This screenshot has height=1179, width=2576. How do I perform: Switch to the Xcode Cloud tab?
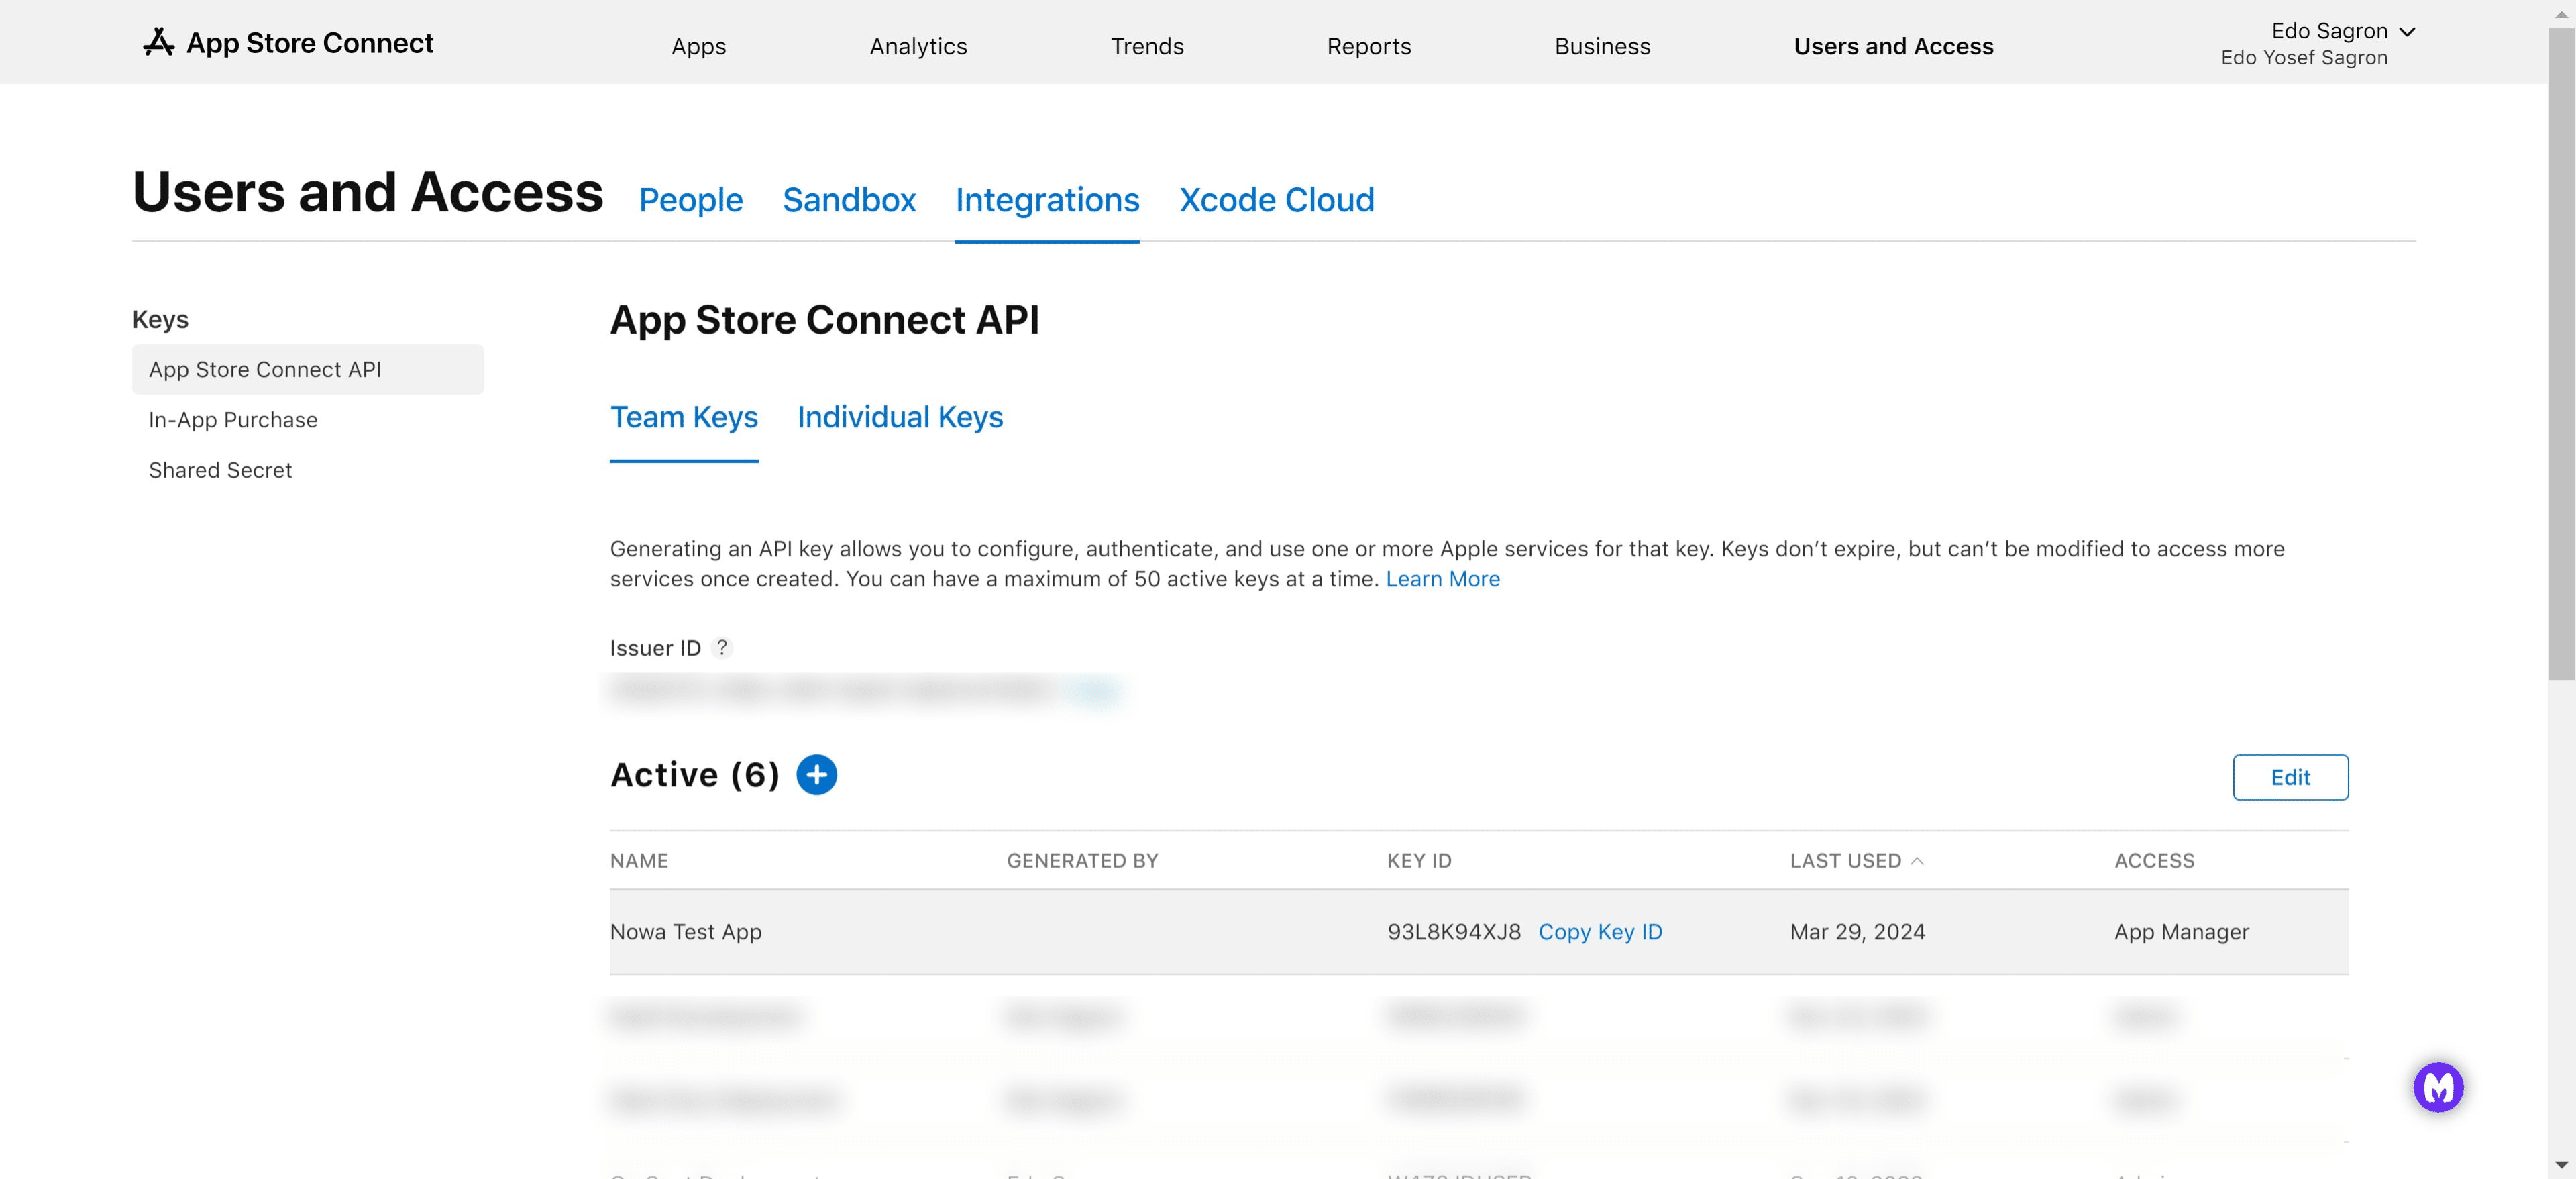click(1276, 200)
